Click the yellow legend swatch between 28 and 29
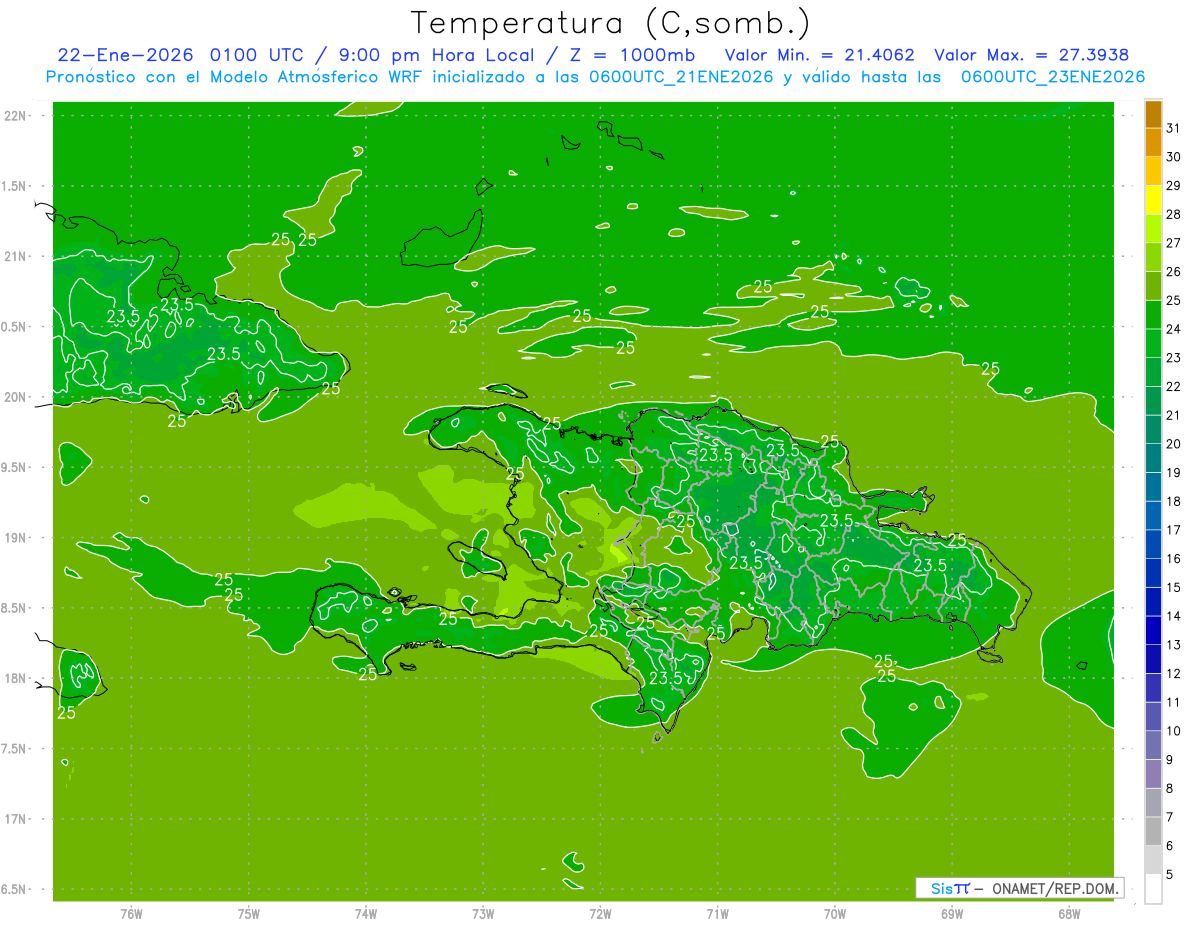Screen dimensions: 1200x927 1153,200
